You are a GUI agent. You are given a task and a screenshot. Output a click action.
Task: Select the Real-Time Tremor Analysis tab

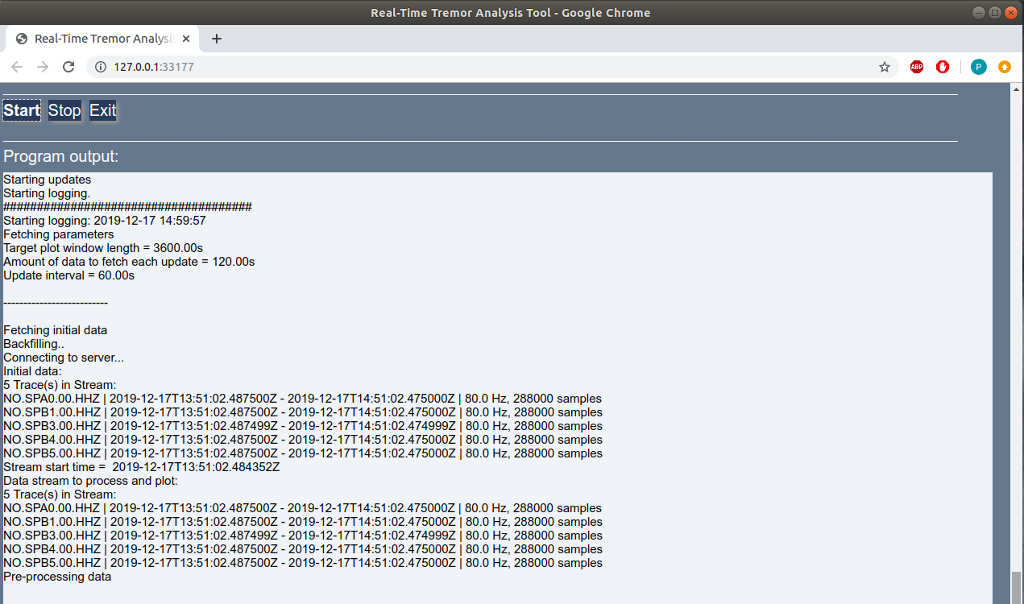coord(100,37)
